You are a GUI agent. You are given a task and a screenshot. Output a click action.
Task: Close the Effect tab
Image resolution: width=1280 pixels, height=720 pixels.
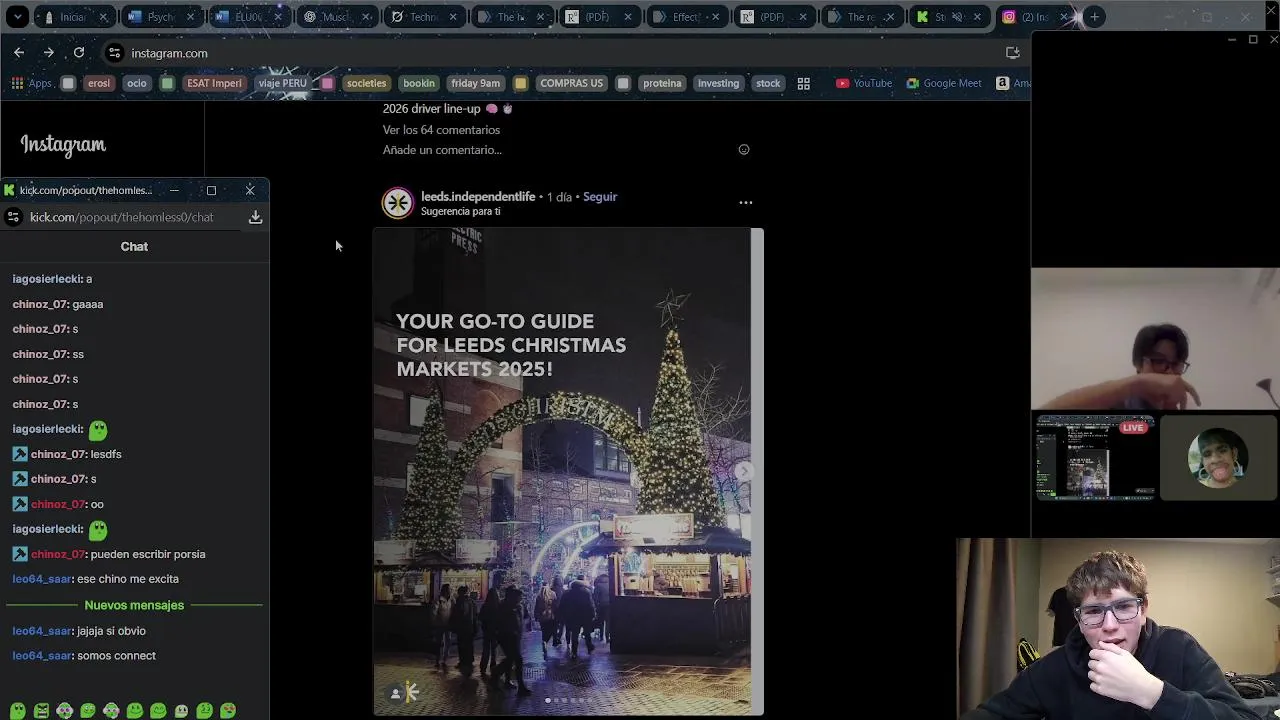click(x=715, y=17)
